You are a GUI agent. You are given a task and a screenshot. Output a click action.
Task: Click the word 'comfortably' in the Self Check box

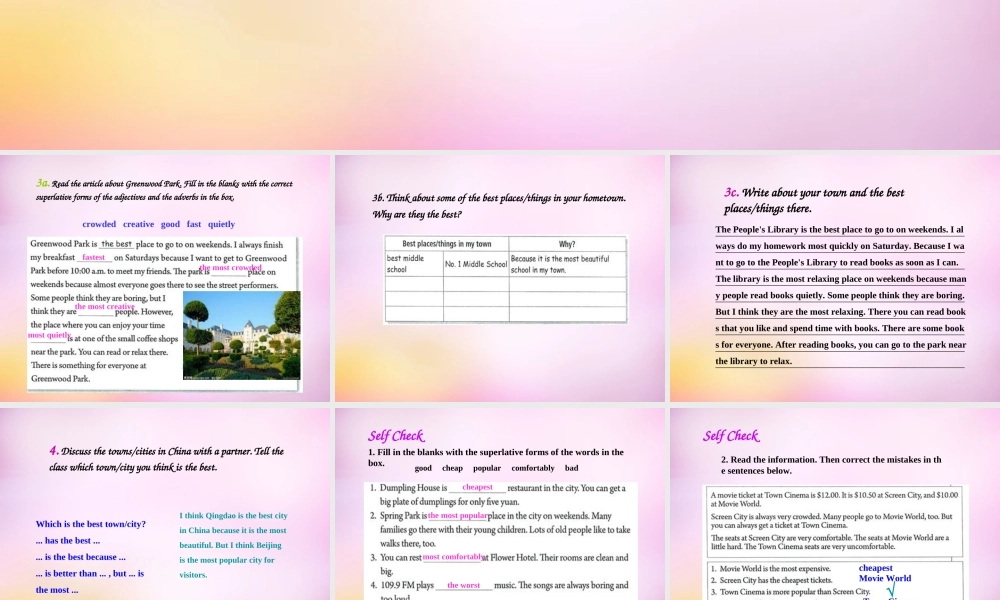(533, 468)
